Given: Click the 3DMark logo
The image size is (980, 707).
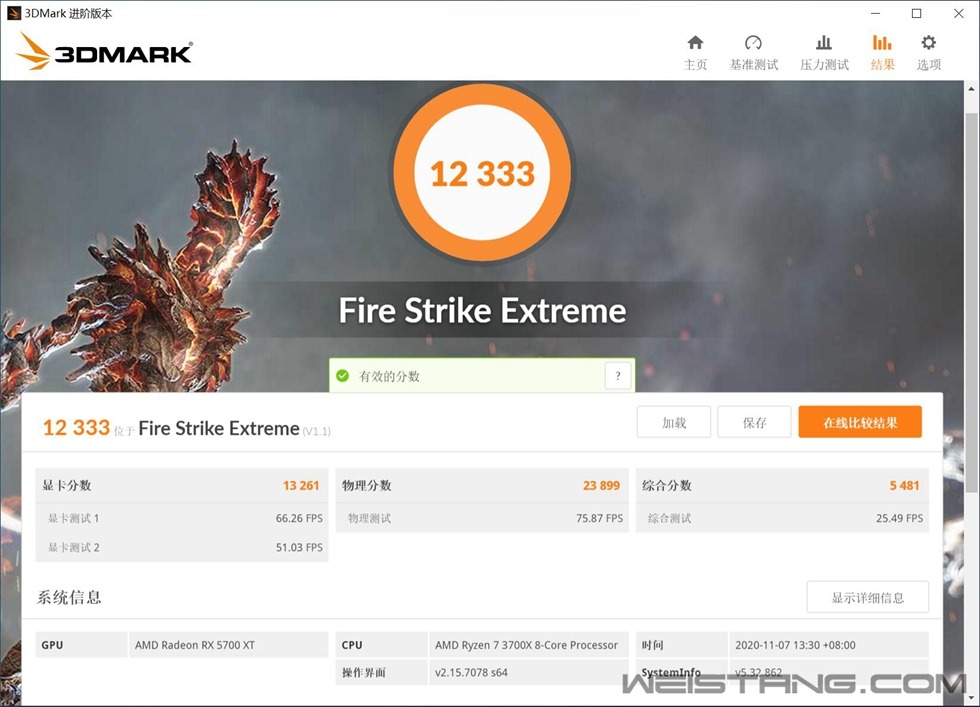Looking at the screenshot, I should click(104, 52).
